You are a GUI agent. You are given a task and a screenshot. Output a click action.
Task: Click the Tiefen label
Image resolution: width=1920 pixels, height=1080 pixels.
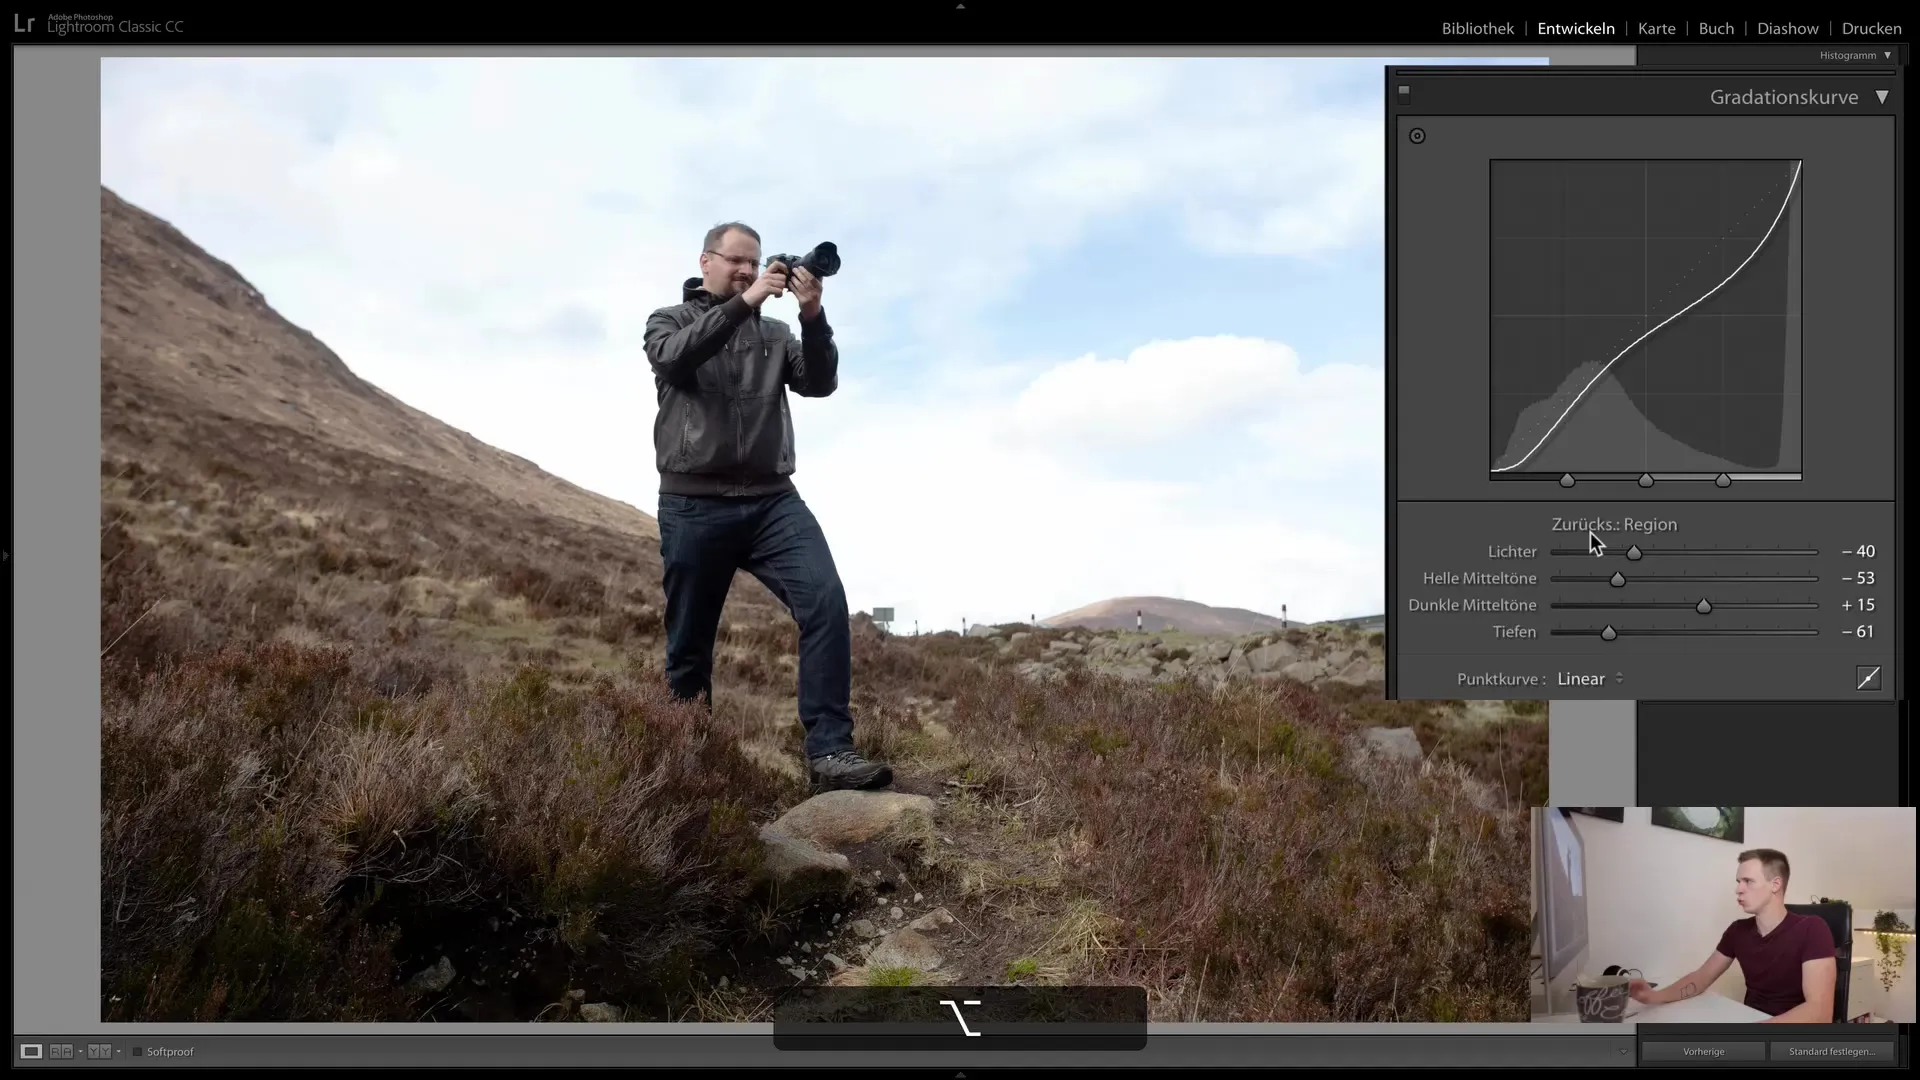point(1514,632)
